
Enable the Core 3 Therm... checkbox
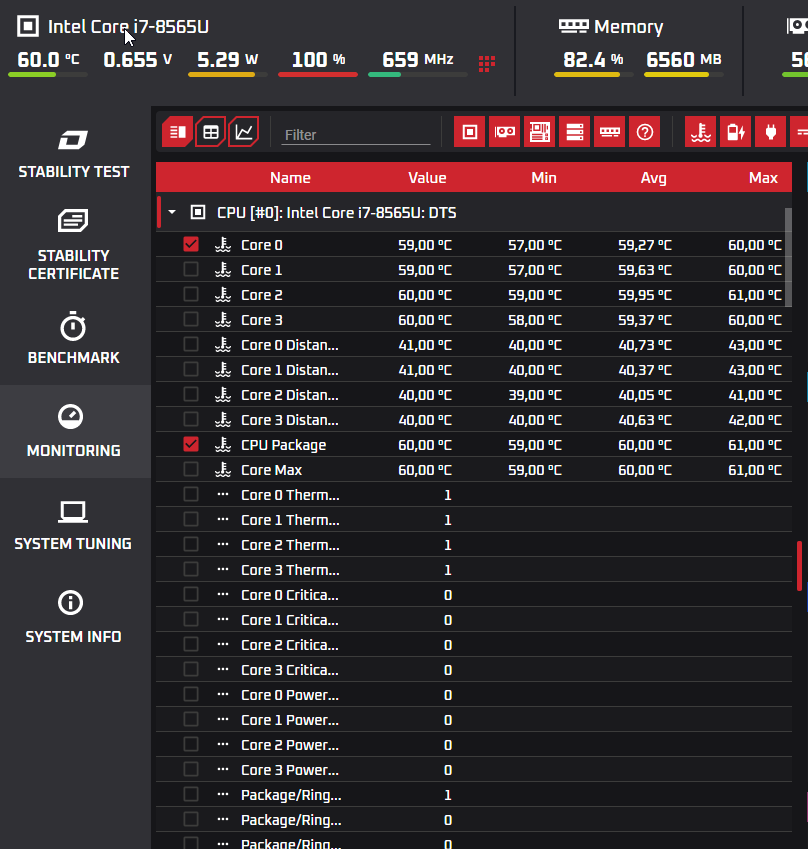[191, 570]
